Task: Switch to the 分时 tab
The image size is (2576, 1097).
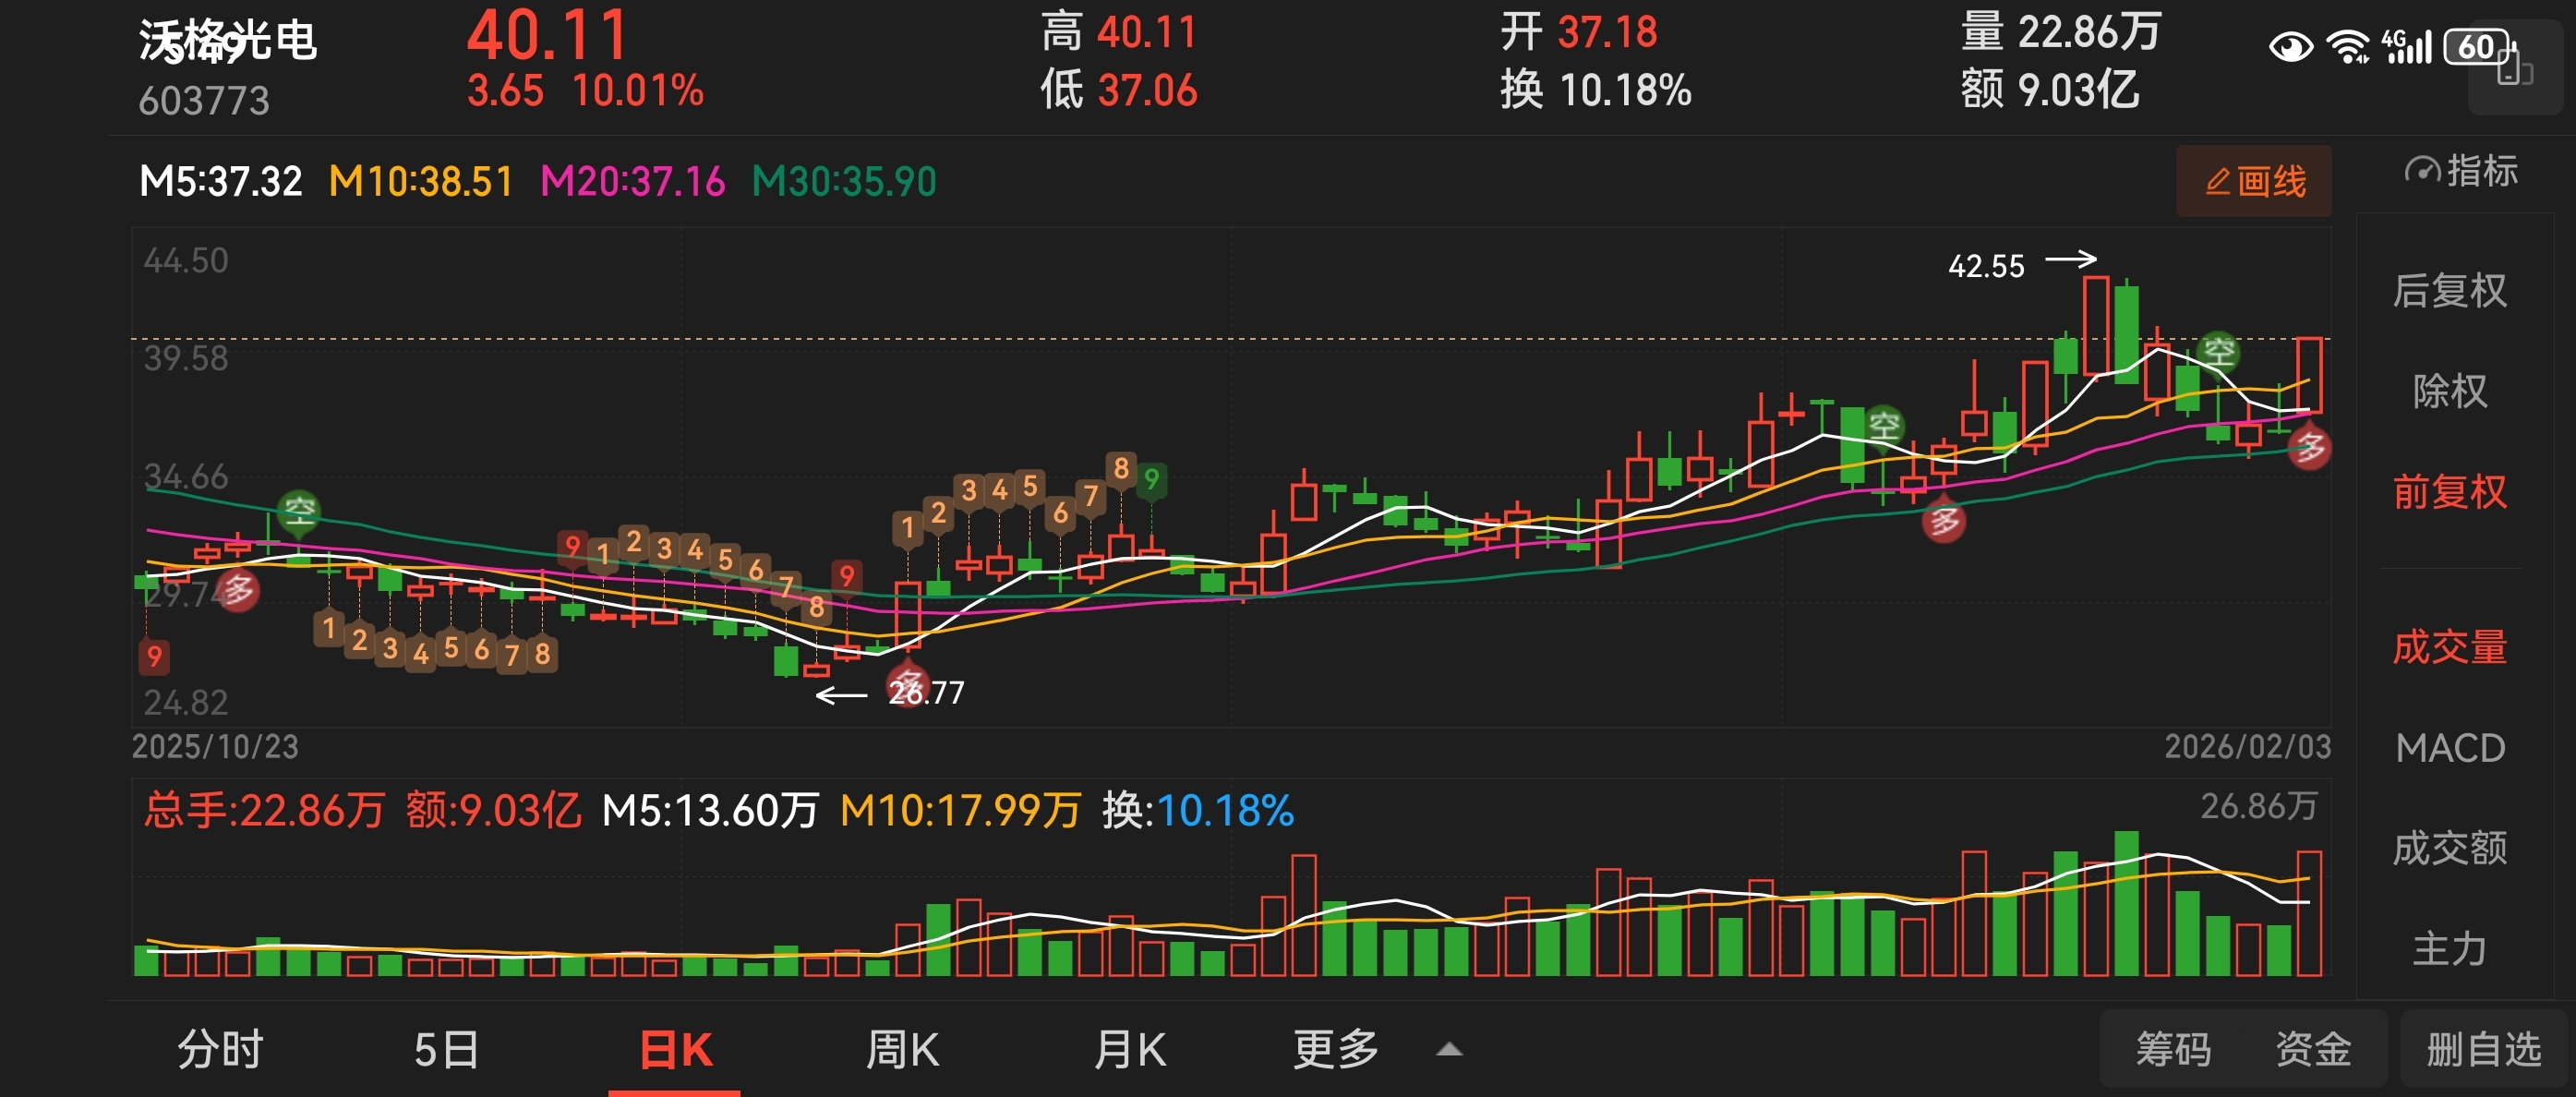Action: click(220, 1050)
